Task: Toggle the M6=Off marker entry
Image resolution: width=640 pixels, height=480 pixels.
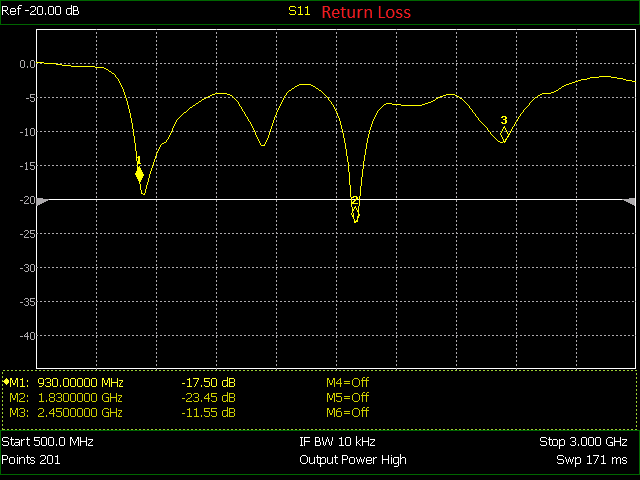Action: point(348,412)
